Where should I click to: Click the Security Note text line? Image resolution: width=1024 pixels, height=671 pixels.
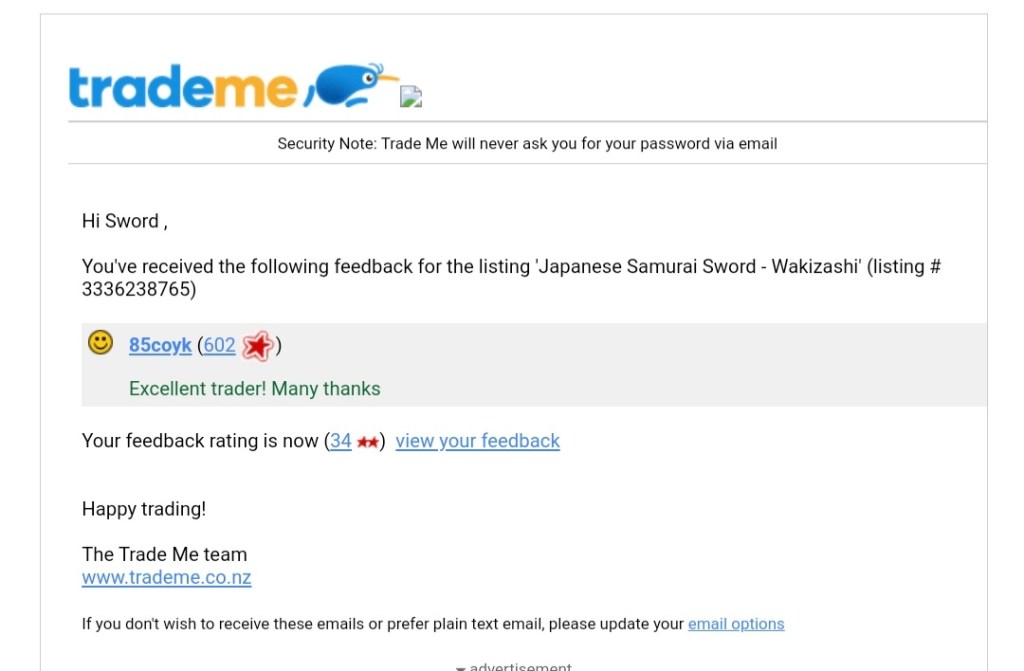527,143
